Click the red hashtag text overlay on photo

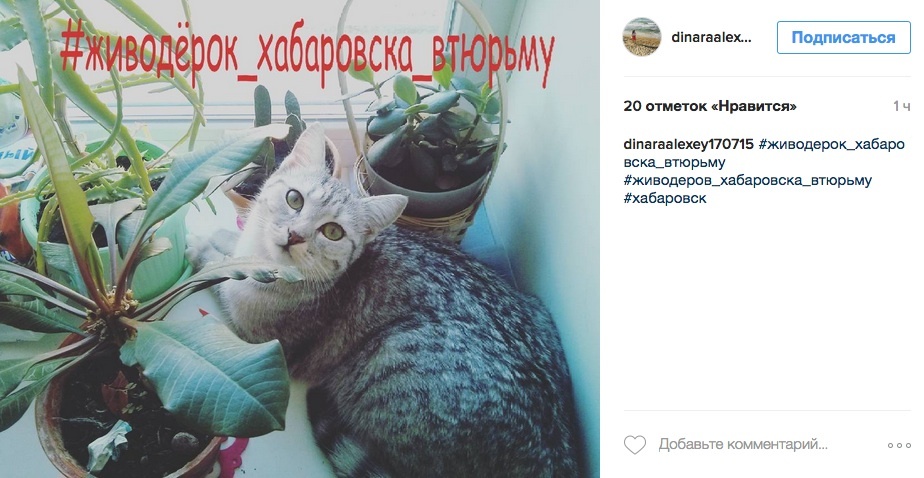point(306,54)
